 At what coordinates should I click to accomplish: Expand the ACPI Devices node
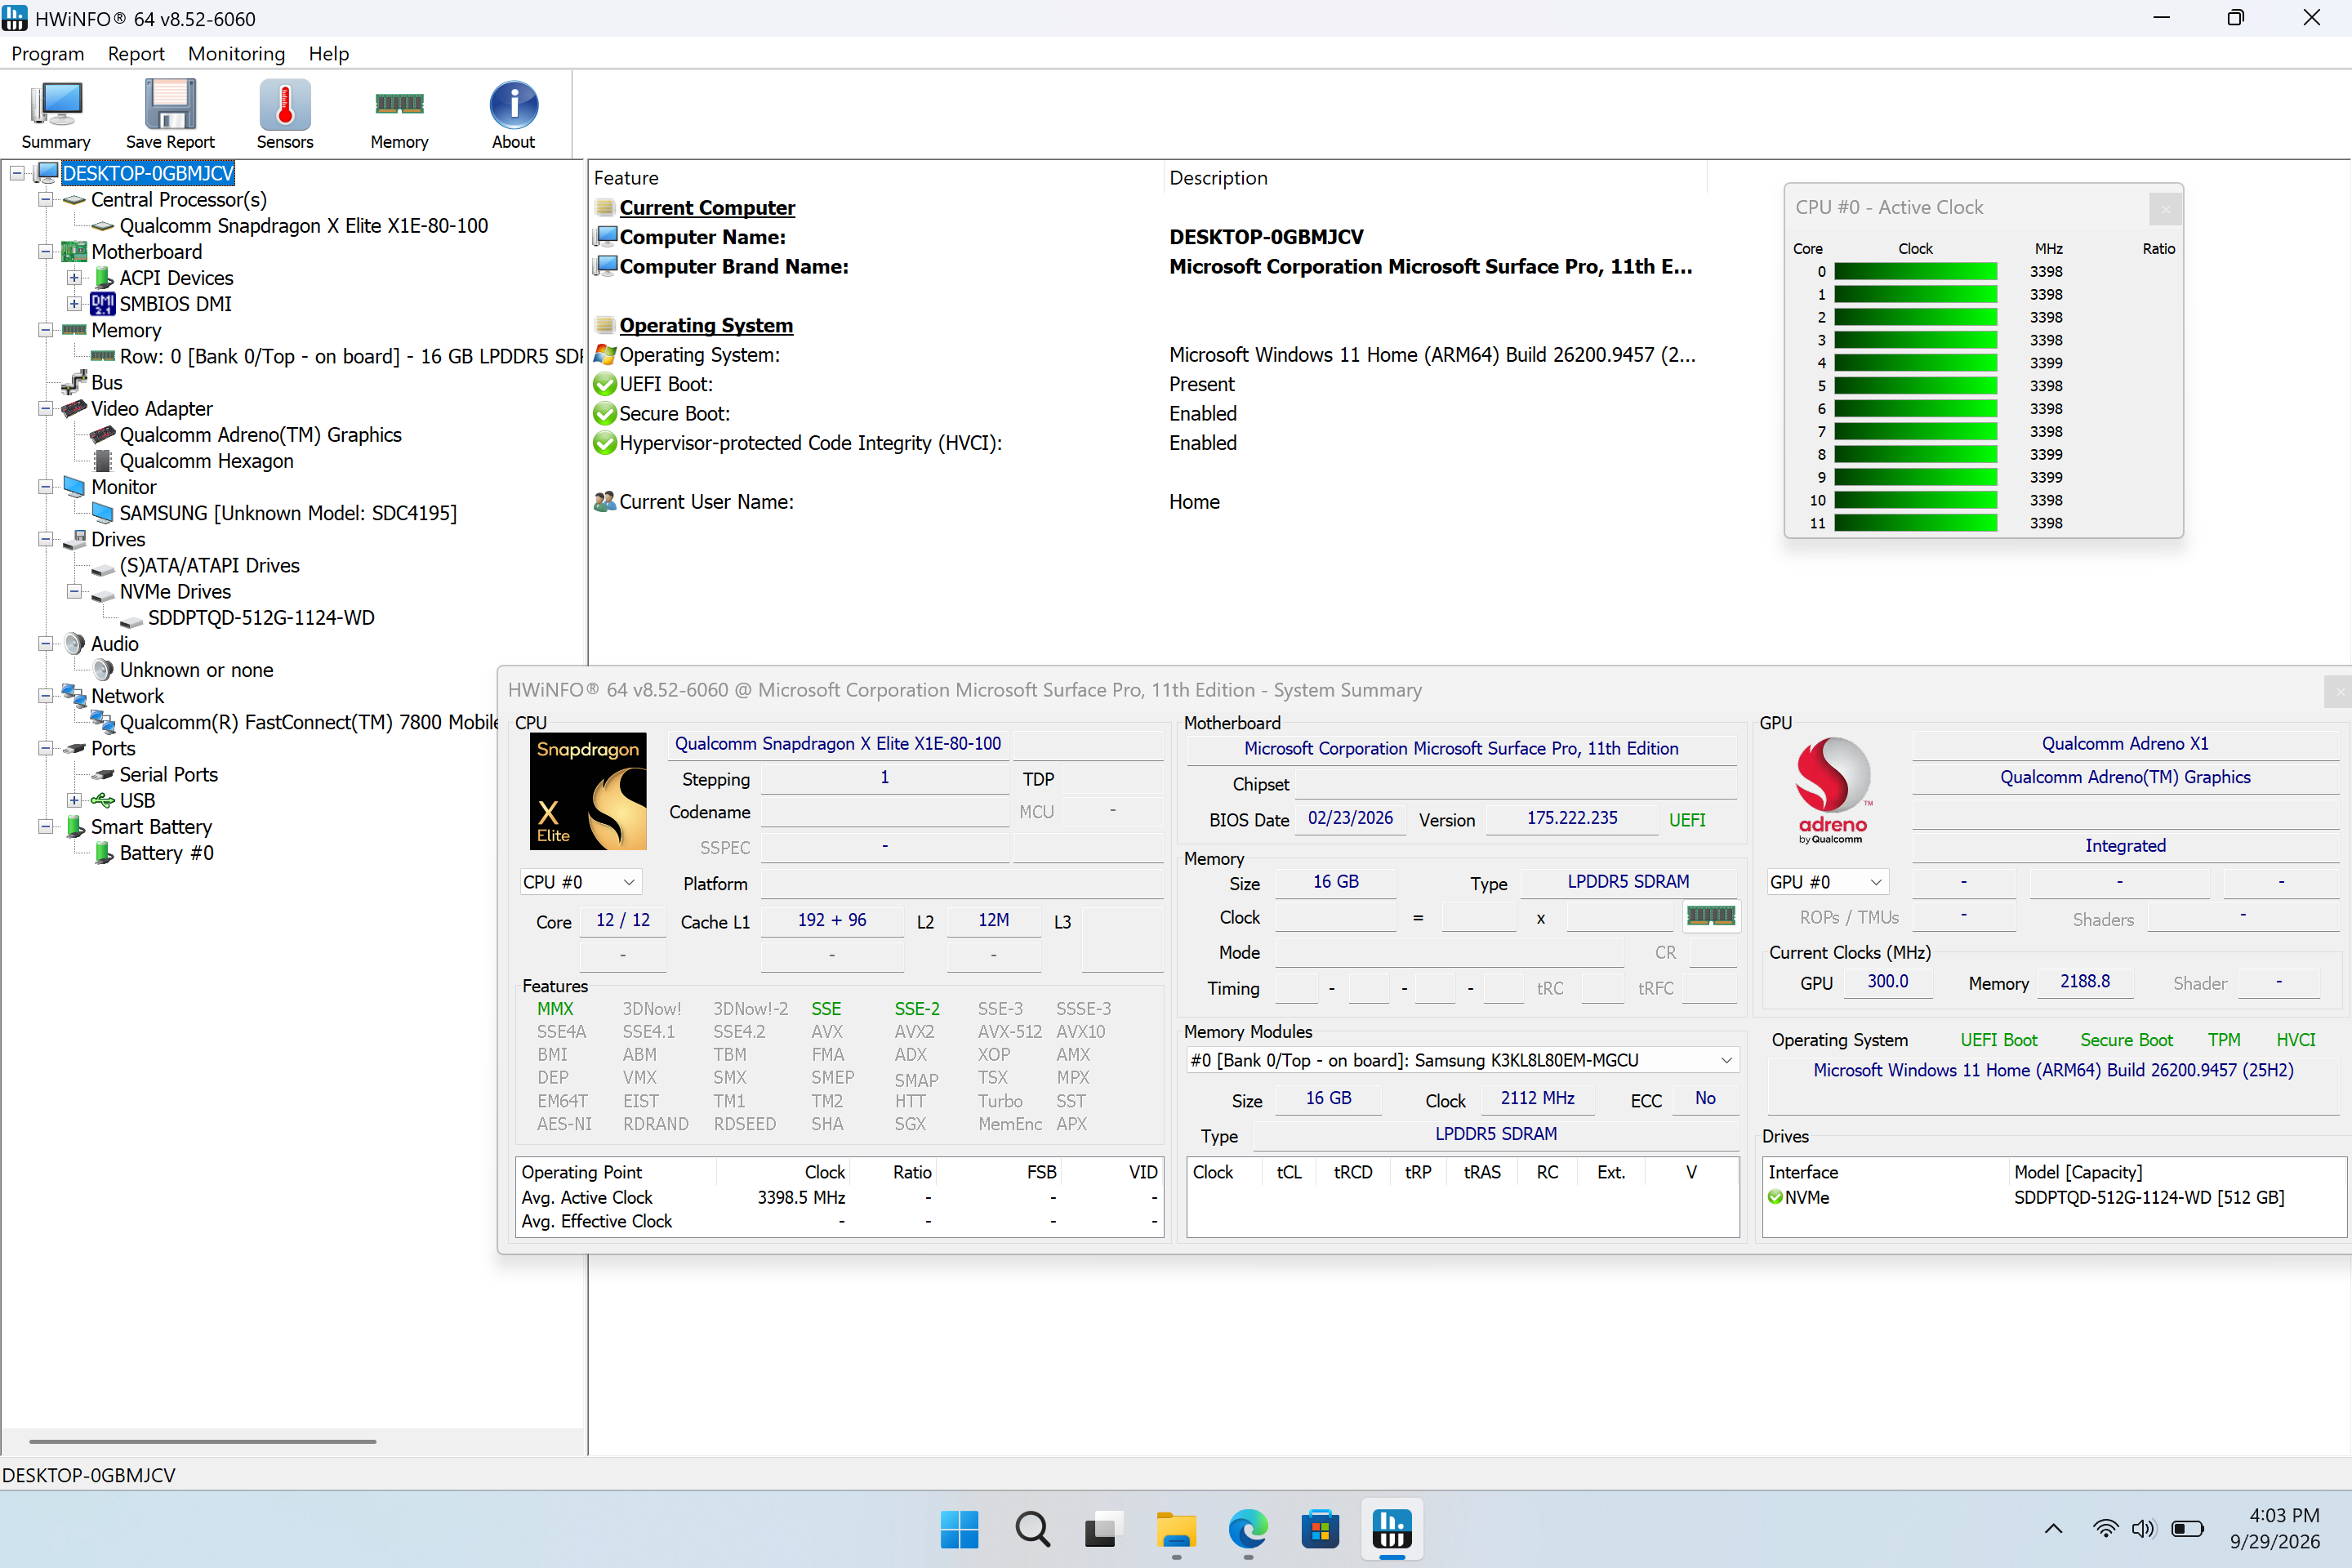74,277
